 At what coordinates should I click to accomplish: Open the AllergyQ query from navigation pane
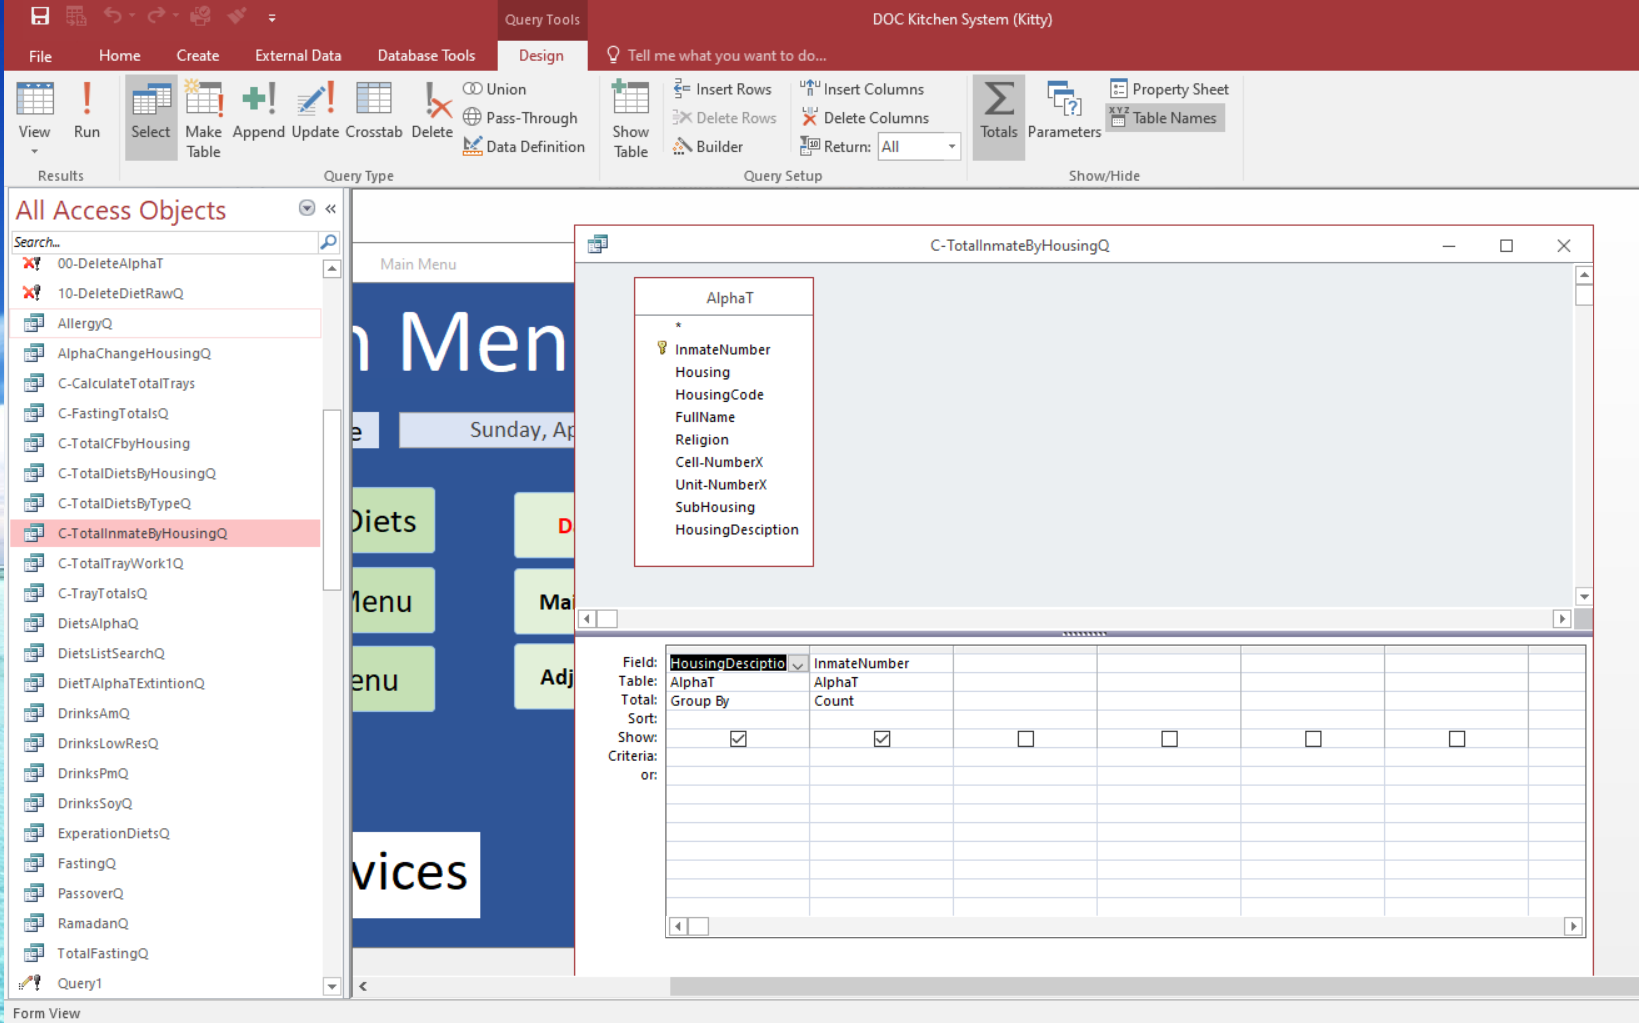(x=85, y=323)
